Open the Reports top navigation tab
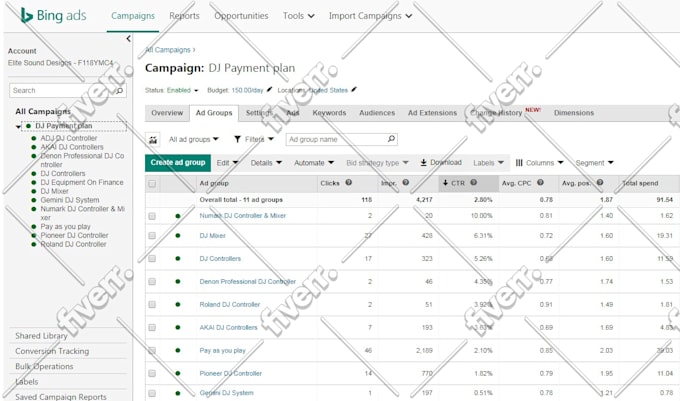Viewport: 680px width, 401px height. (x=184, y=16)
